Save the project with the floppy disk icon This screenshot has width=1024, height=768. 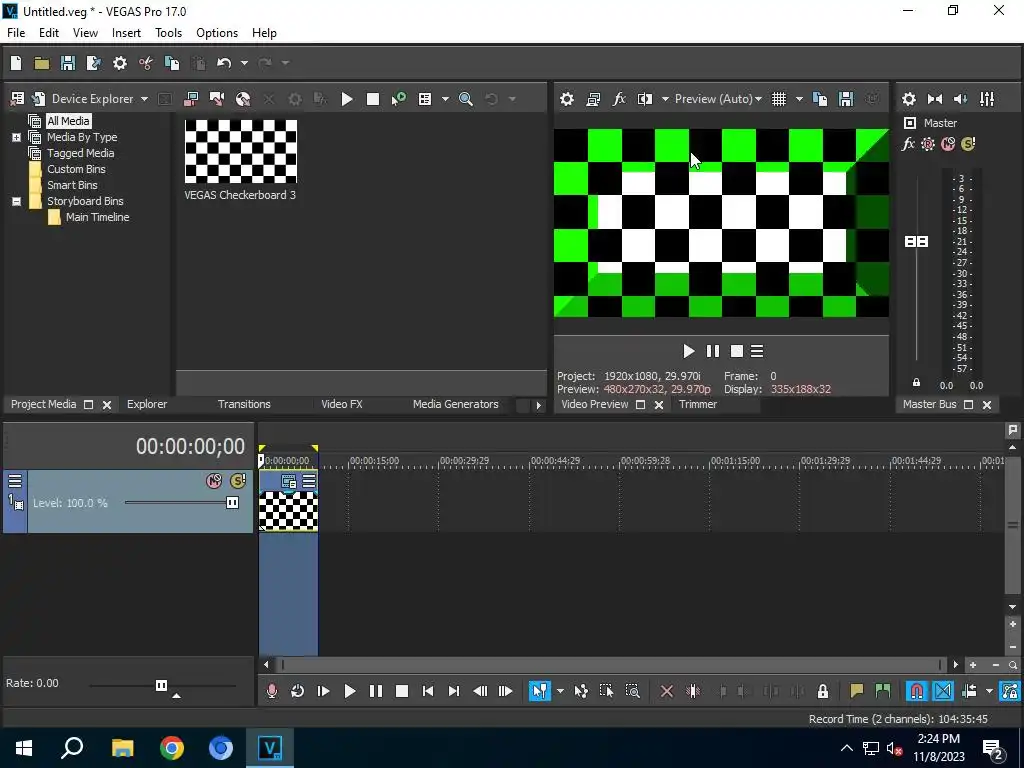[68, 63]
